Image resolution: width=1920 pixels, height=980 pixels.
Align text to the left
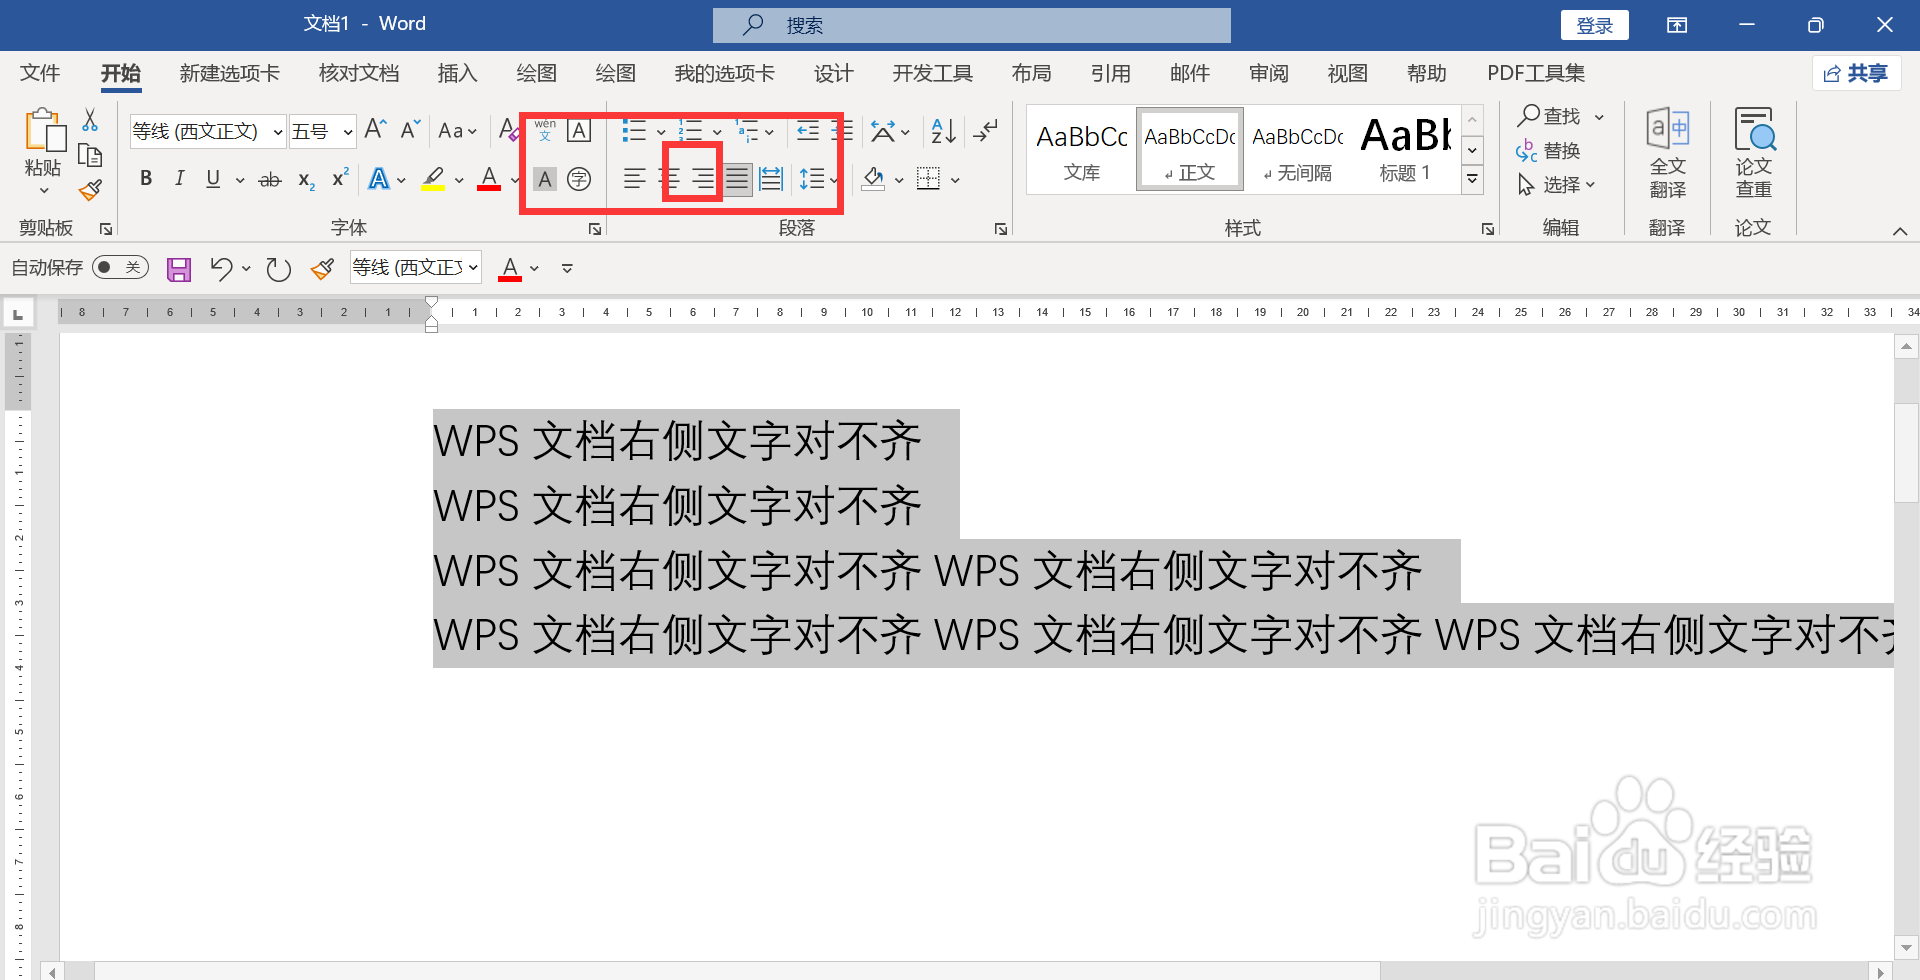[x=634, y=179]
